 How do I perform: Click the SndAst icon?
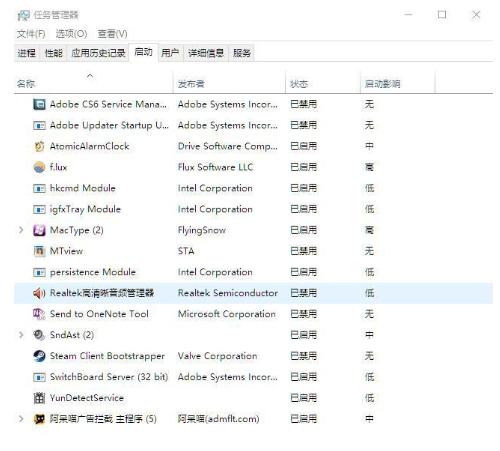pyautogui.click(x=39, y=335)
